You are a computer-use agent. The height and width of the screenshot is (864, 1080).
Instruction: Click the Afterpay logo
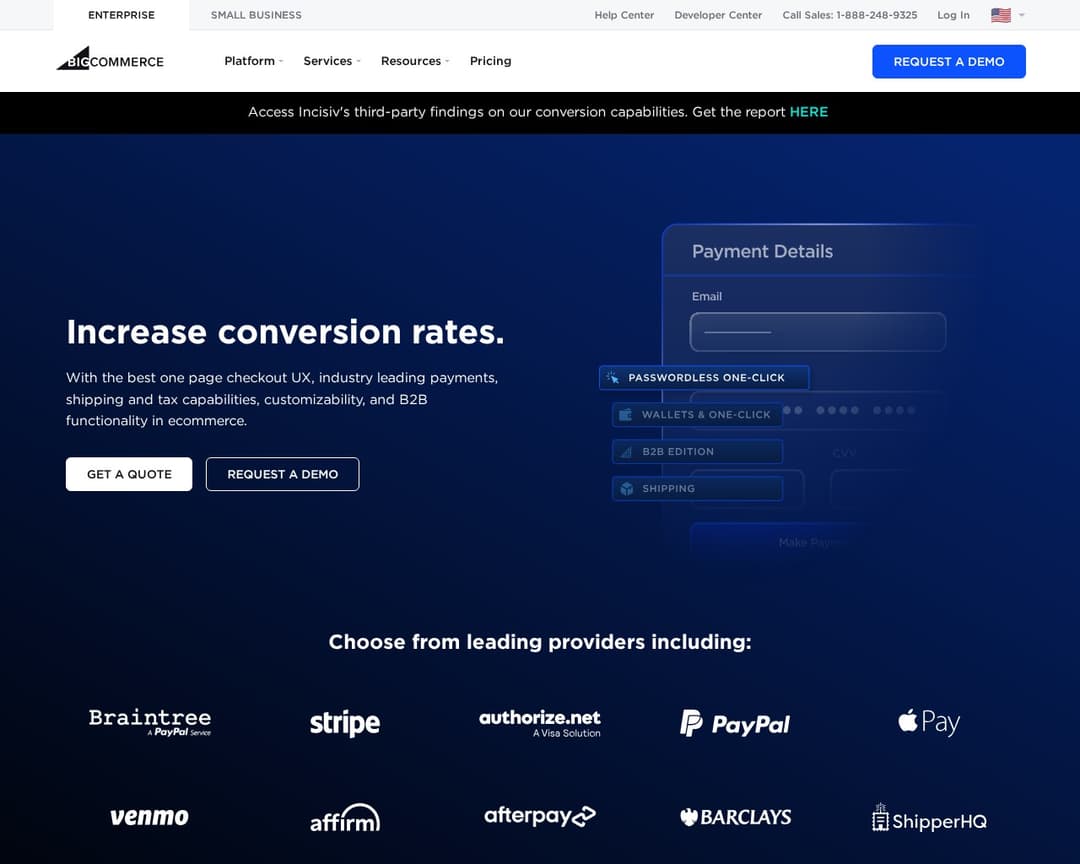click(x=540, y=816)
